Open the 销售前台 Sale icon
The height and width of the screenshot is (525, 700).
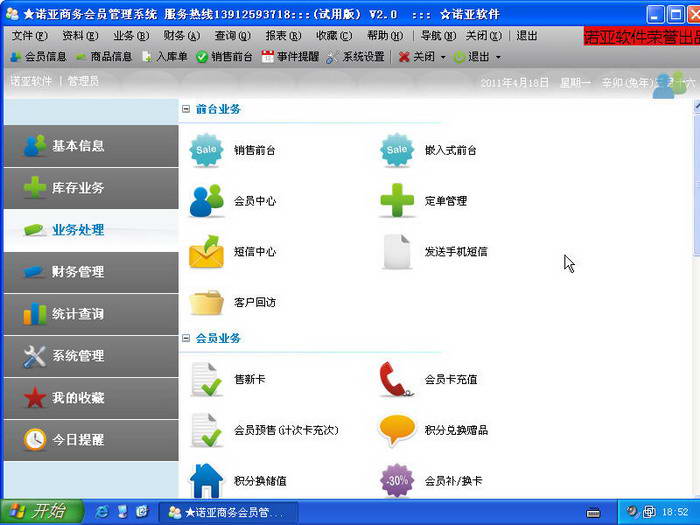(x=206, y=150)
